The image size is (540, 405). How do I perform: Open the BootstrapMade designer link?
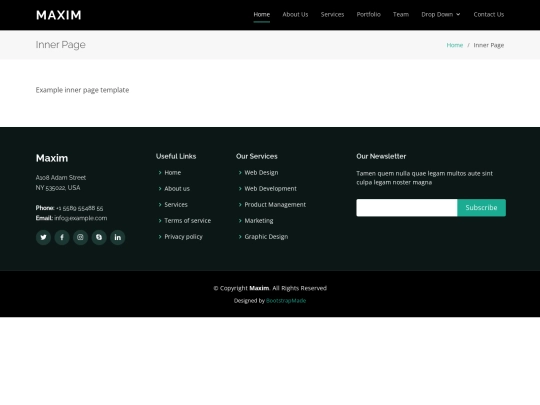(x=286, y=301)
